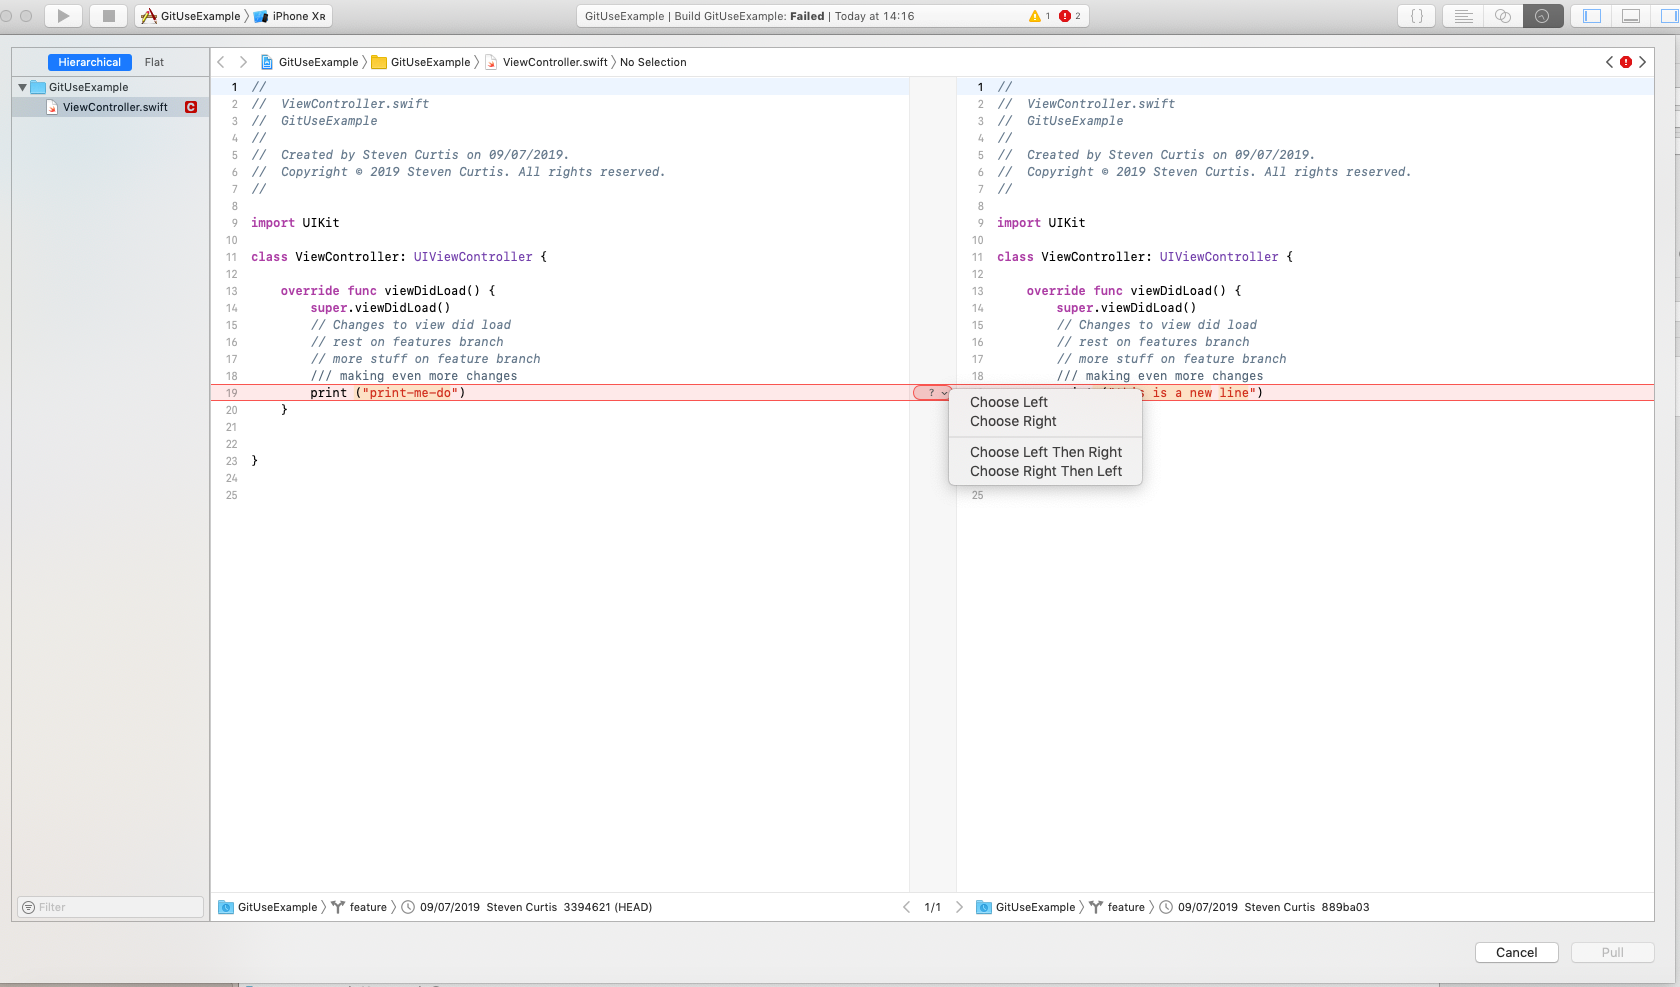Toggle the inspectors panel visibility
The height and width of the screenshot is (987, 1680).
coord(1668,16)
